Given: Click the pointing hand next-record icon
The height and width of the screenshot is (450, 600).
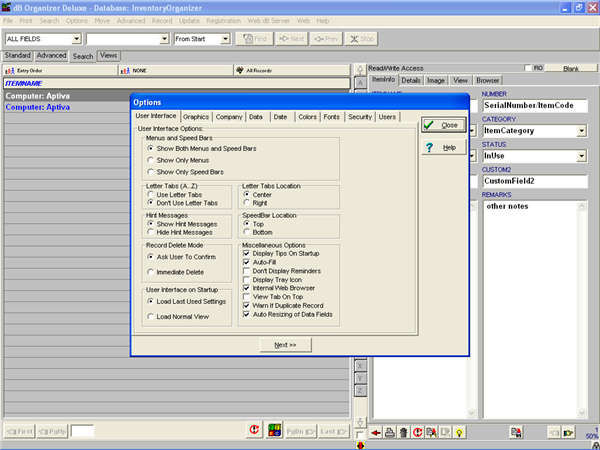Looking at the screenshot, I should (568, 433).
